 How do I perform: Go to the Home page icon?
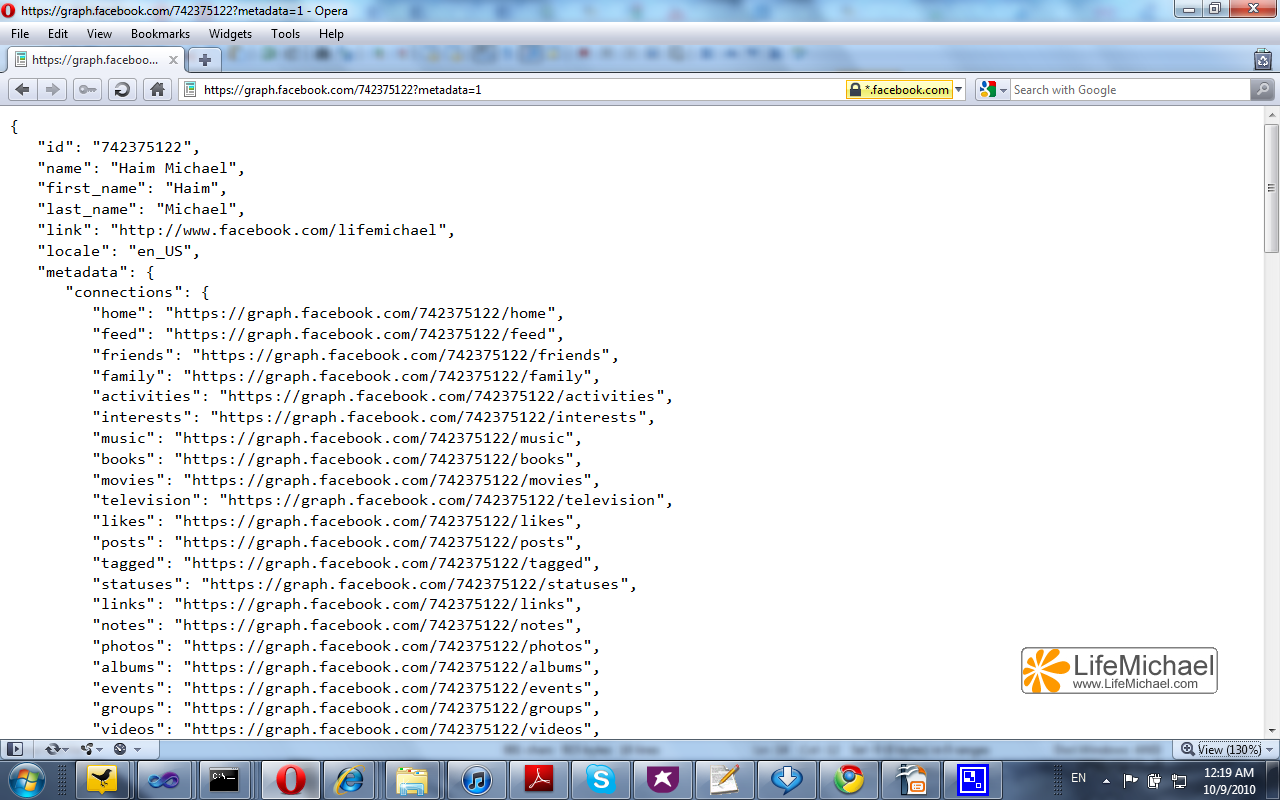coord(157,90)
